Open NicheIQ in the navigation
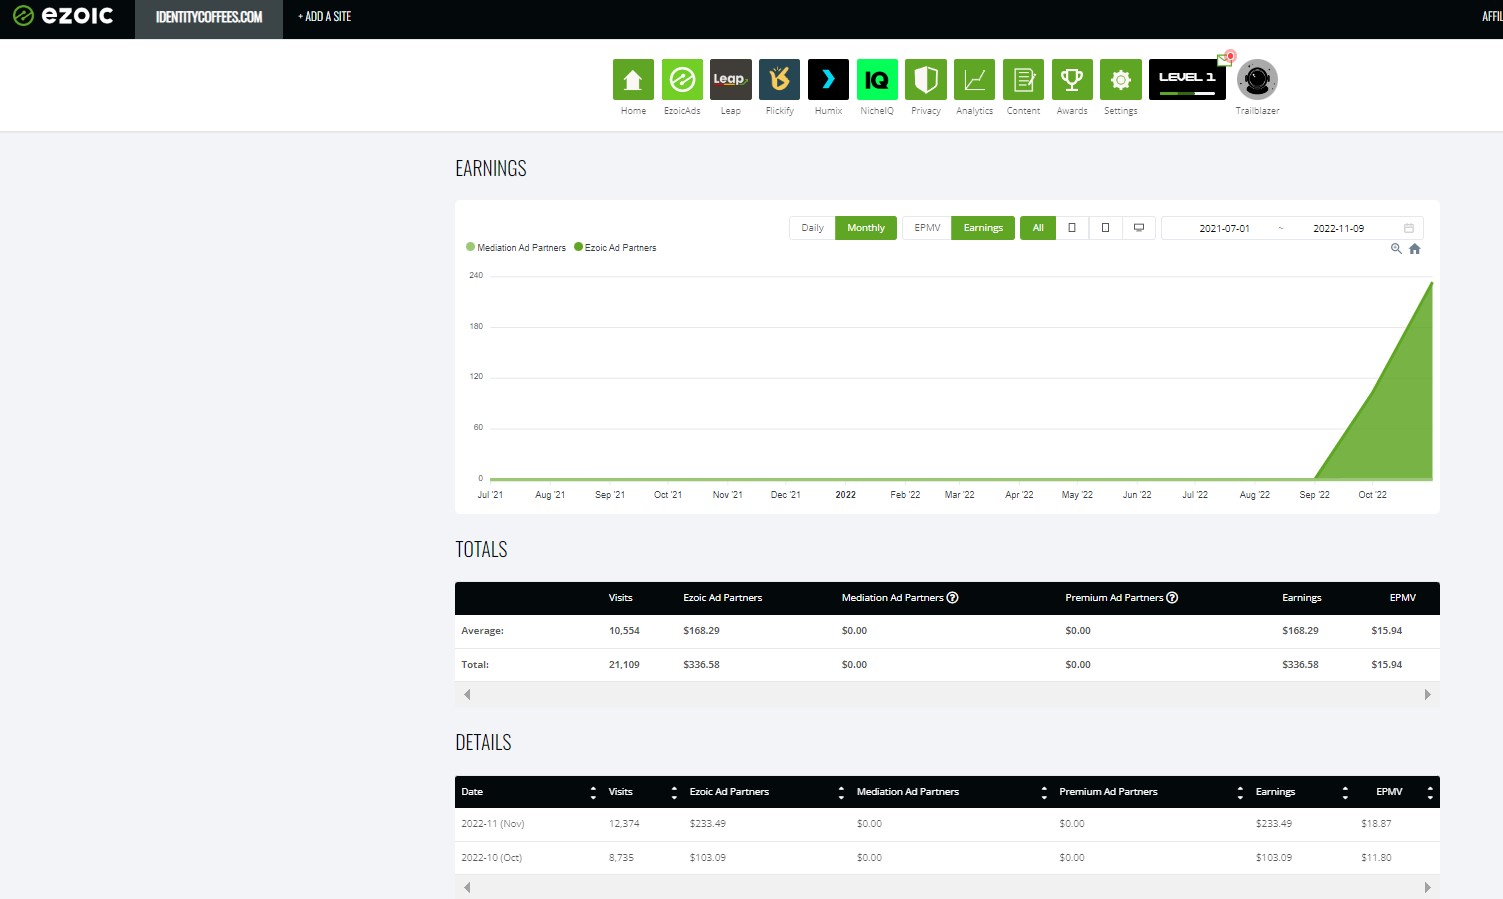The height and width of the screenshot is (899, 1503). click(x=877, y=80)
